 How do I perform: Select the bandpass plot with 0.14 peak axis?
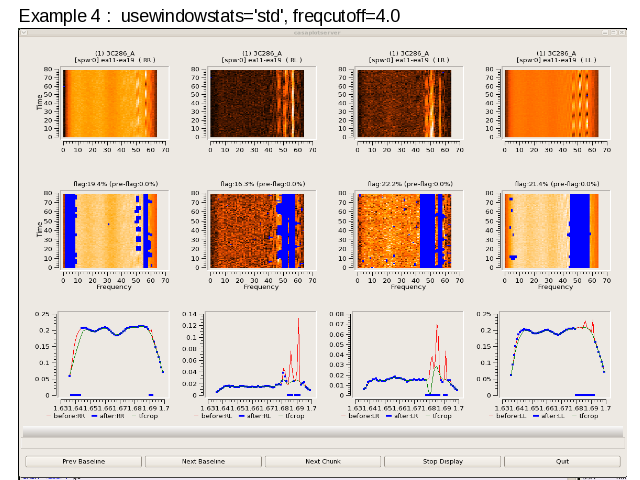coord(261,354)
